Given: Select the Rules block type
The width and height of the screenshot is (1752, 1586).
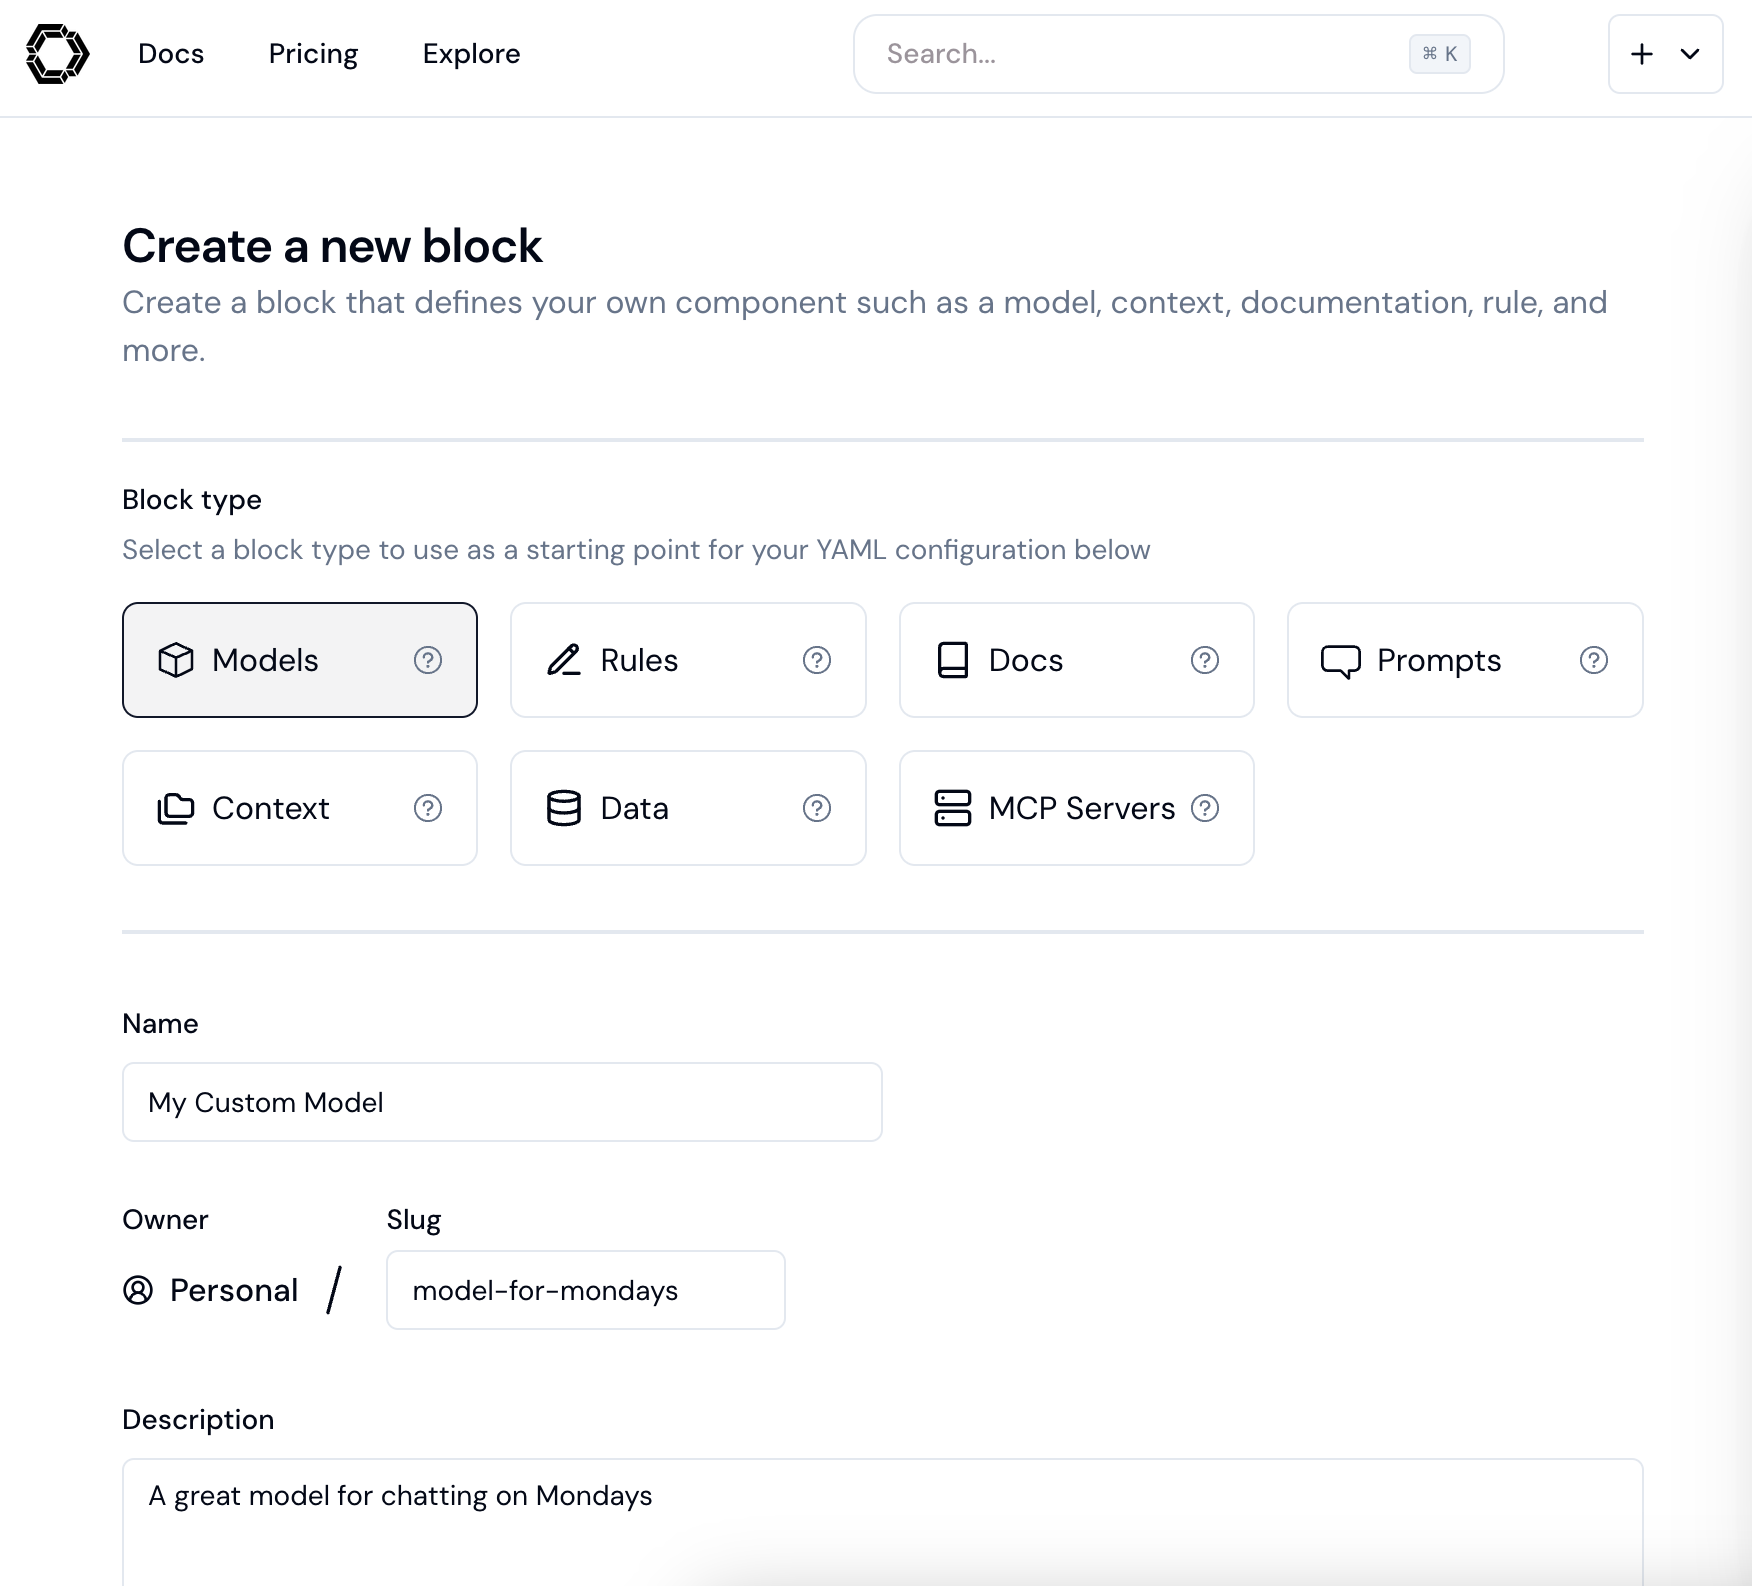Looking at the screenshot, I should pos(687,660).
